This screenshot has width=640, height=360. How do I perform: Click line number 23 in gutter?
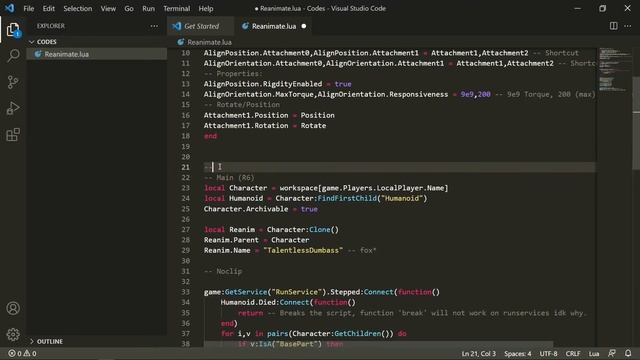[x=185, y=188]
